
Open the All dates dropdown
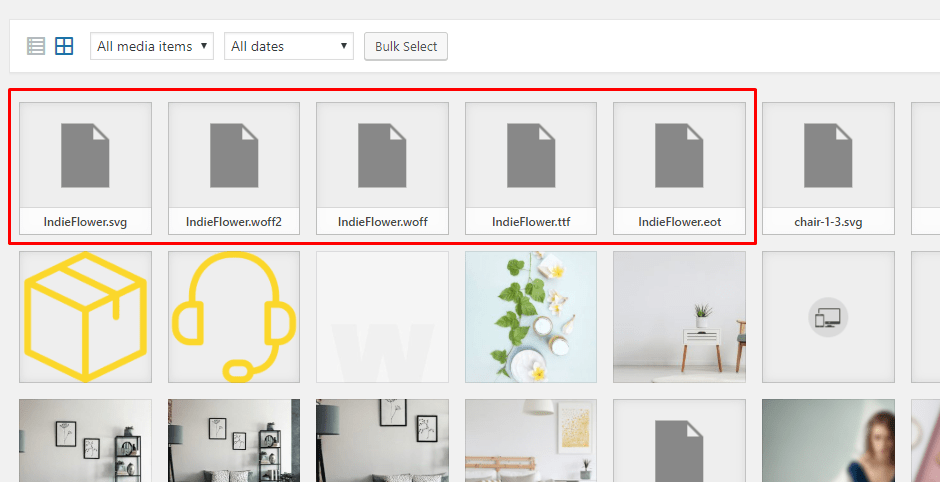point(289,46)
